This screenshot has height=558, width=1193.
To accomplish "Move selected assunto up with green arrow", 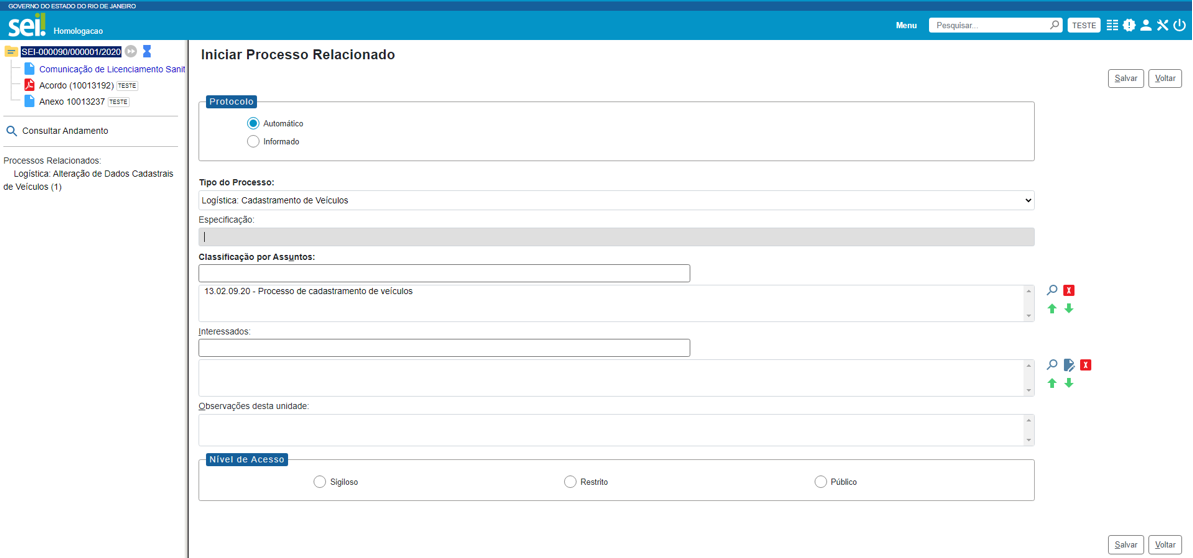I will click(x=1052, y=309).
